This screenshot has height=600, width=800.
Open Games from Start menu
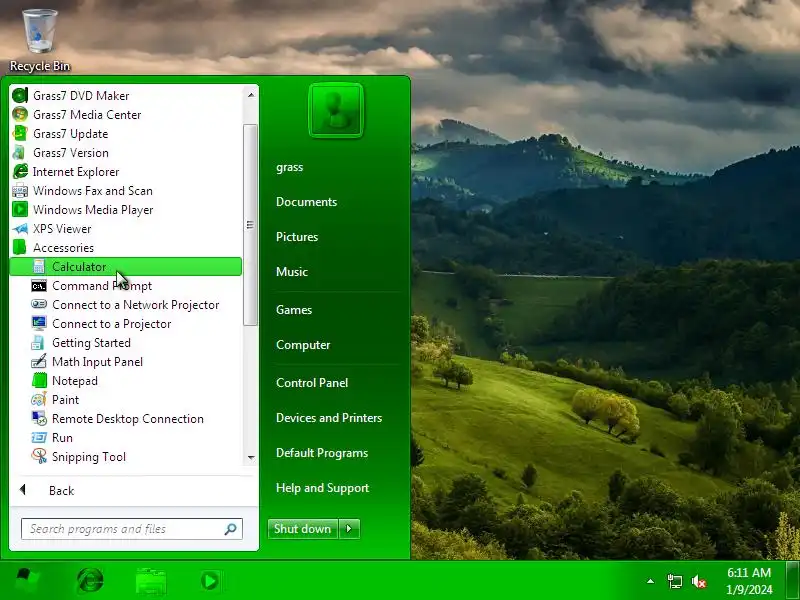(293, 310)
